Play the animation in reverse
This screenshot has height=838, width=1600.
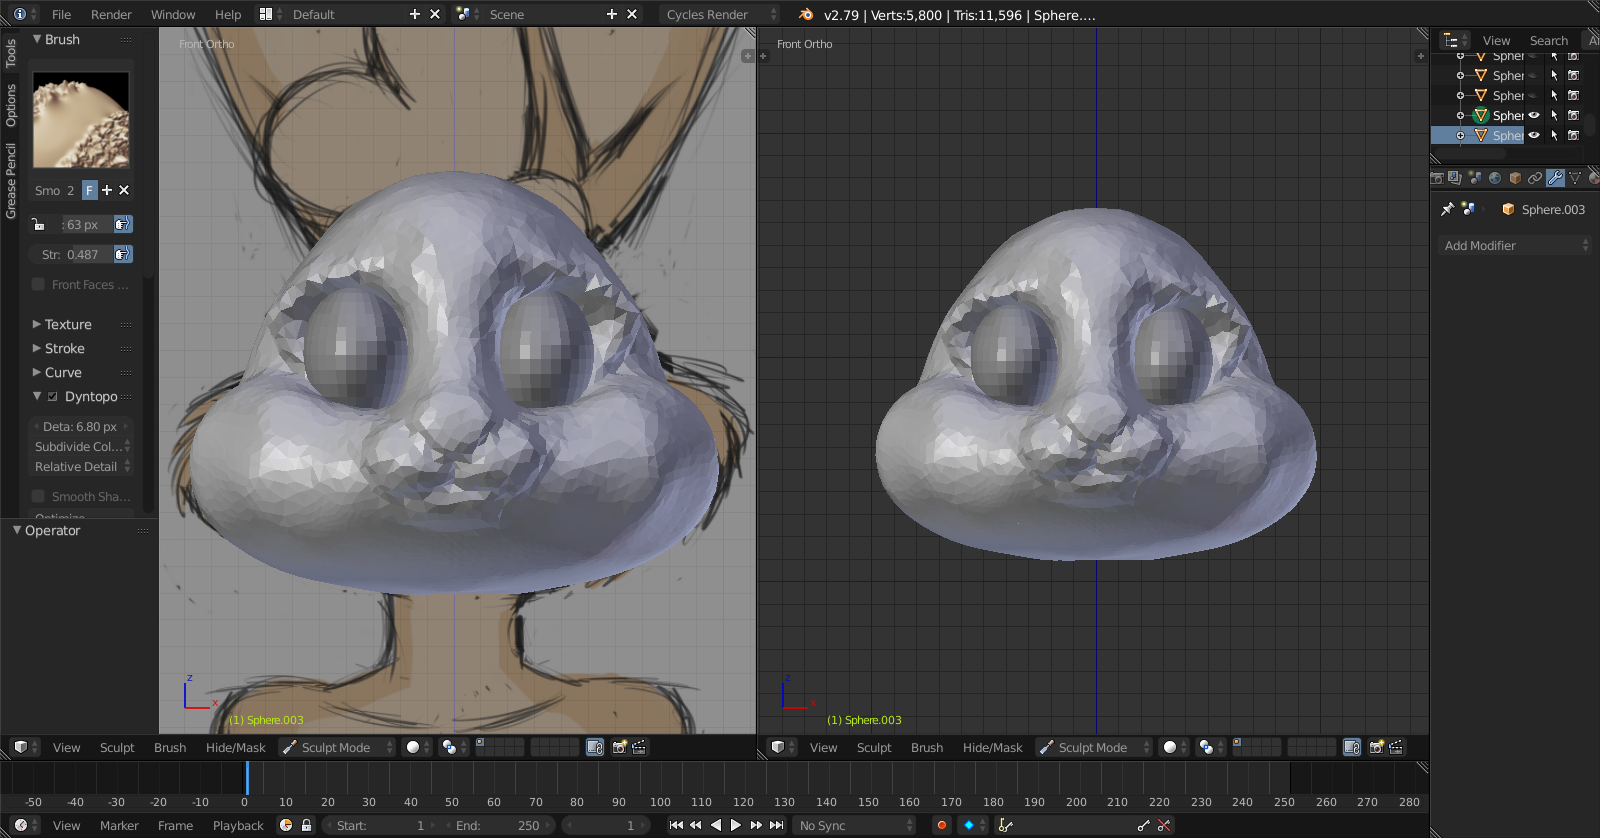point(716,825)
